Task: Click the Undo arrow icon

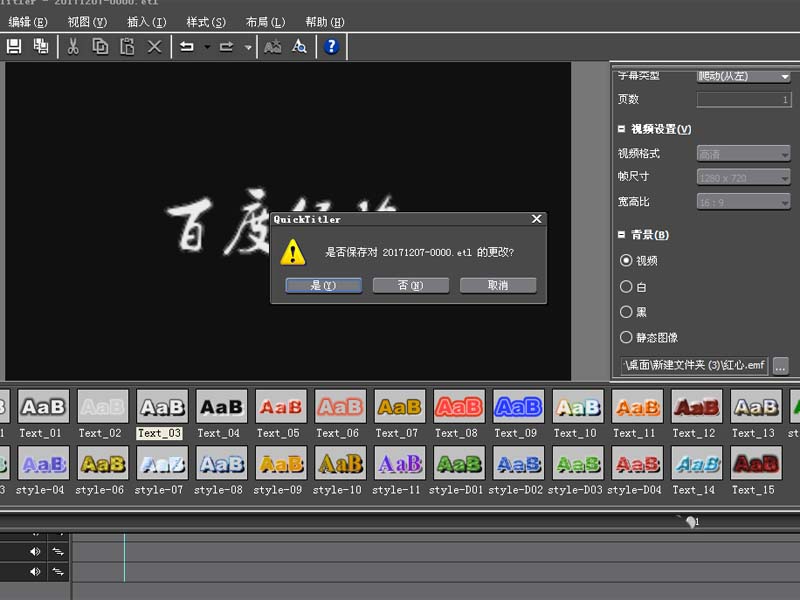Action: pyautogui.click(x=189, y=46)
